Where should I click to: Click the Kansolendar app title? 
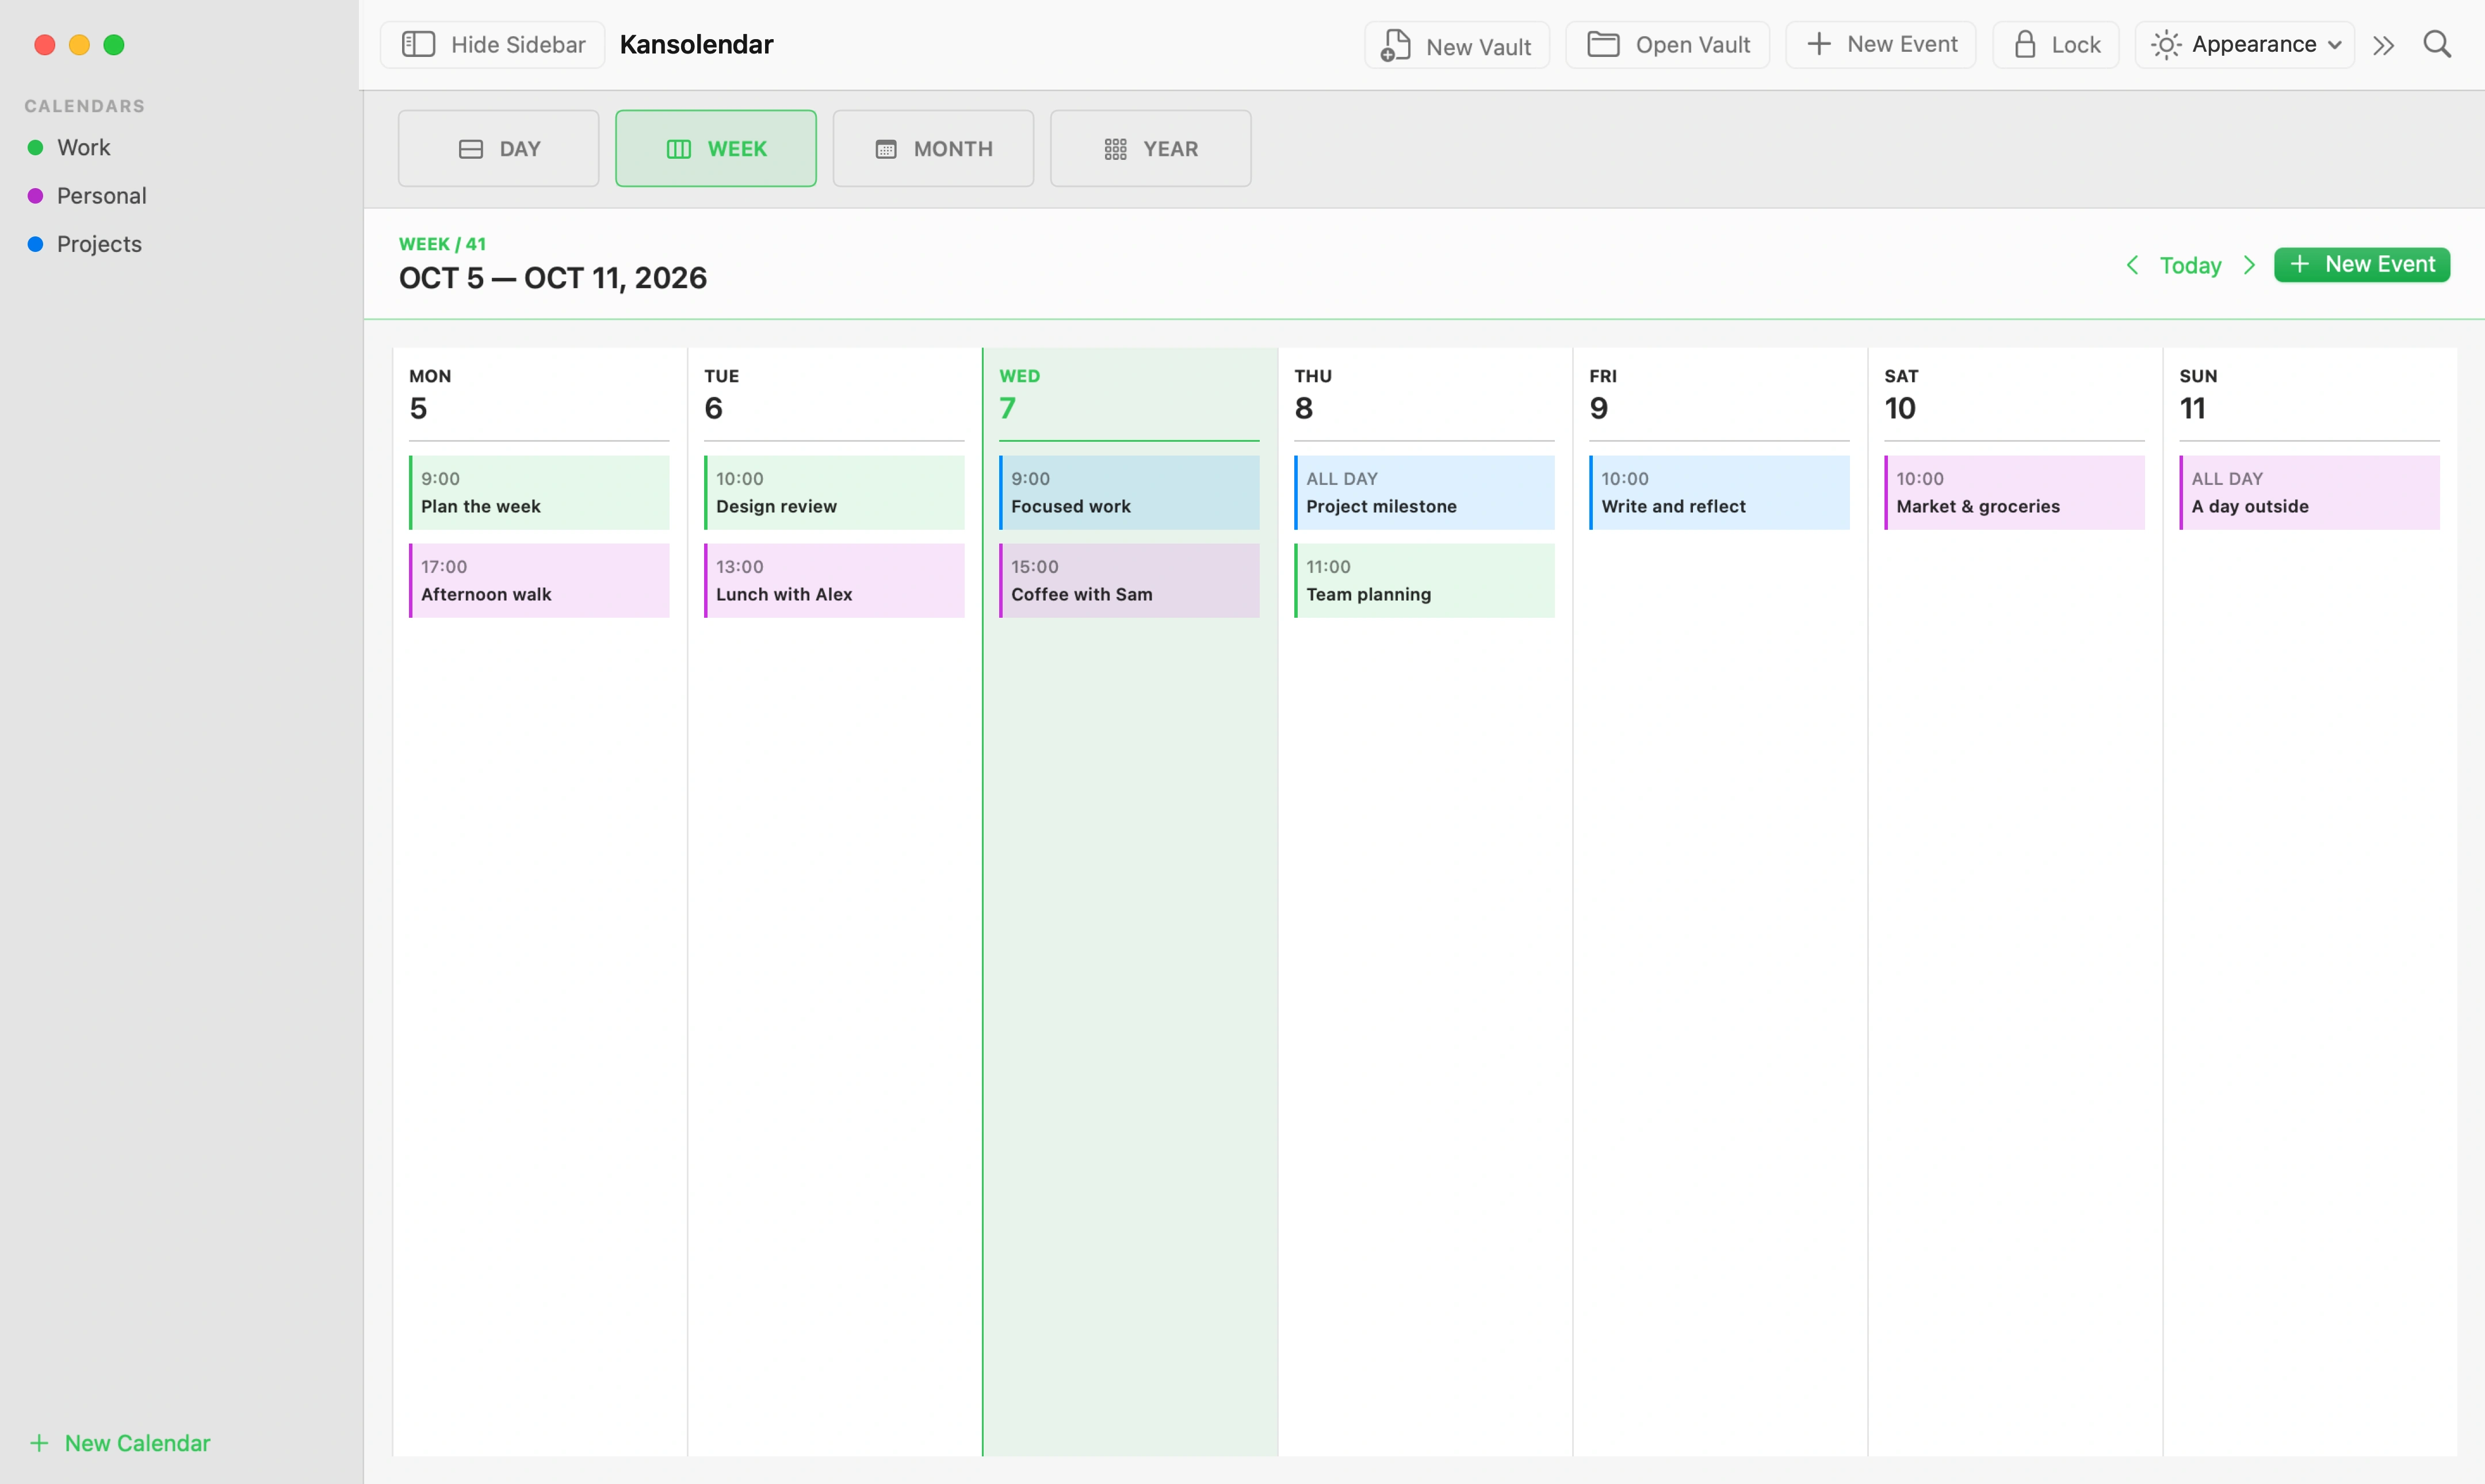tap(696, 44)
